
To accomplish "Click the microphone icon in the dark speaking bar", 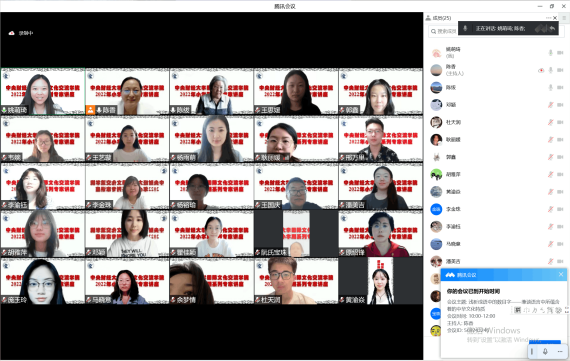I will (465, 28).
